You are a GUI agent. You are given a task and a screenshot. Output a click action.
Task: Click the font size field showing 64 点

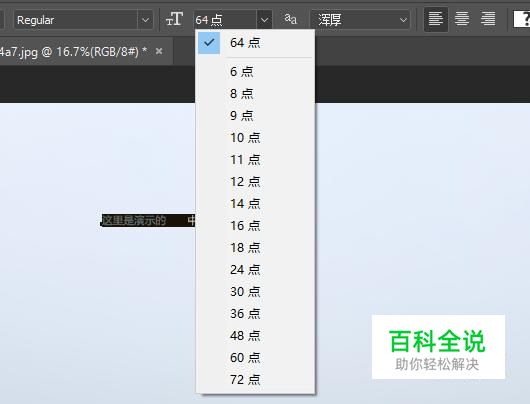click(225, 20)
